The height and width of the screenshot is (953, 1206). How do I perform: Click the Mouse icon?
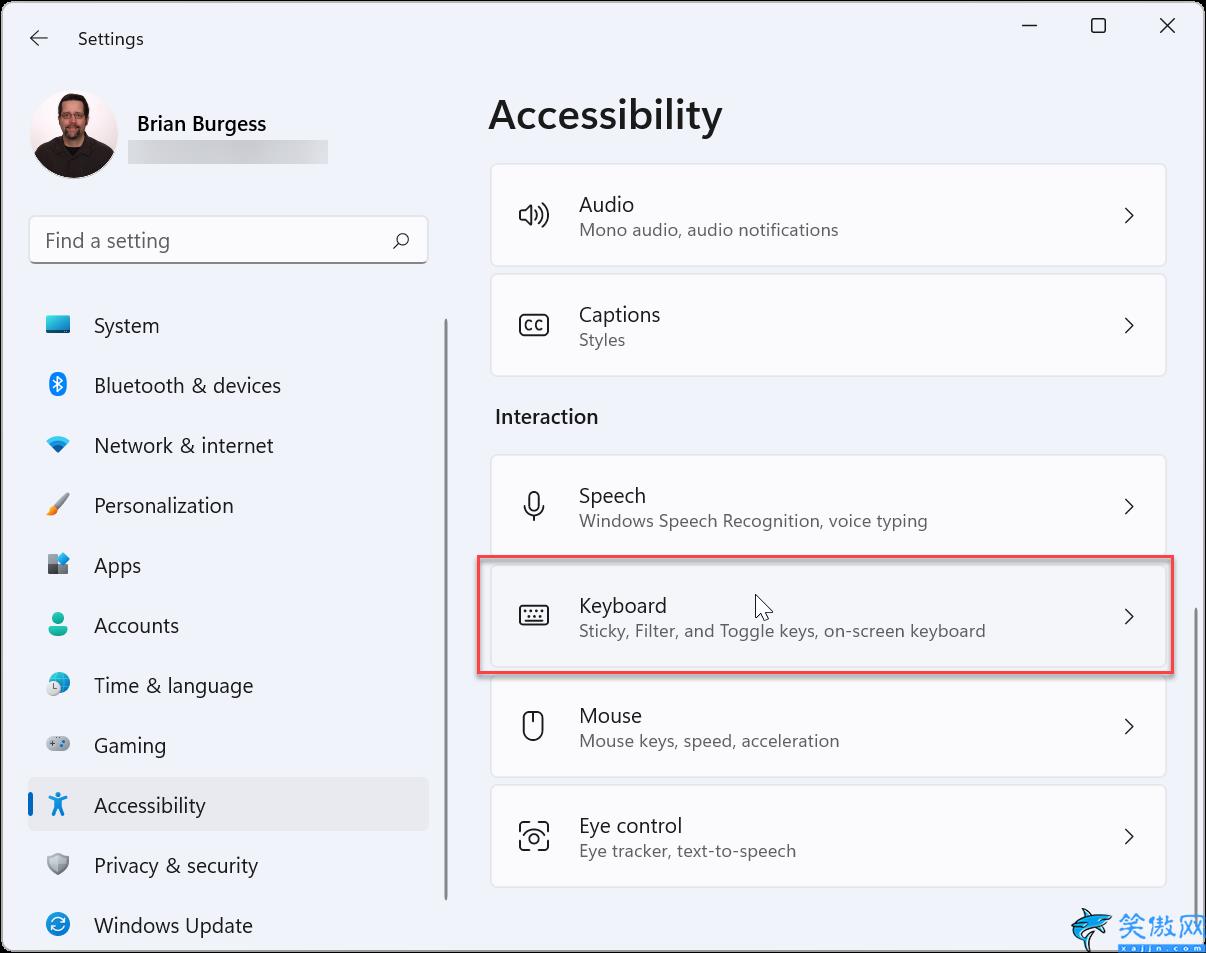pos(534,726)
